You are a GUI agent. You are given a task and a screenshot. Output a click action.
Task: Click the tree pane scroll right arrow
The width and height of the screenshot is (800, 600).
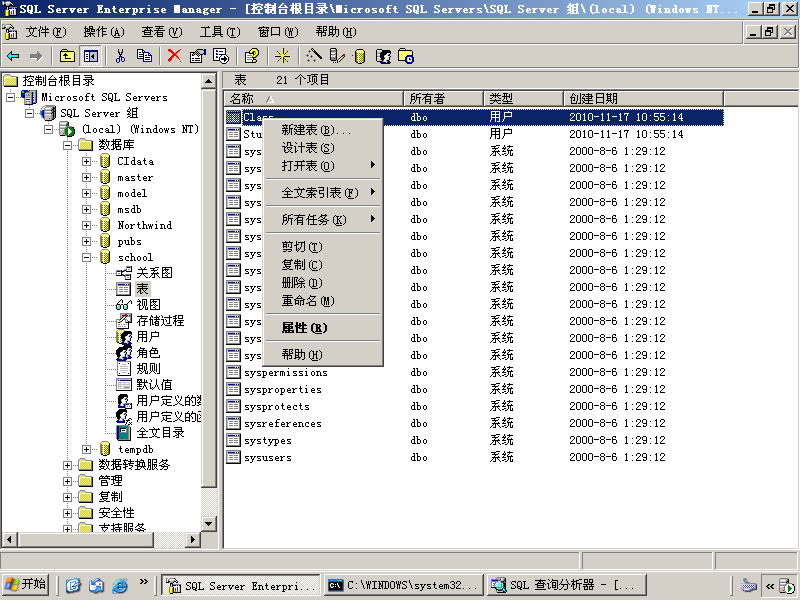pos(192,539)
